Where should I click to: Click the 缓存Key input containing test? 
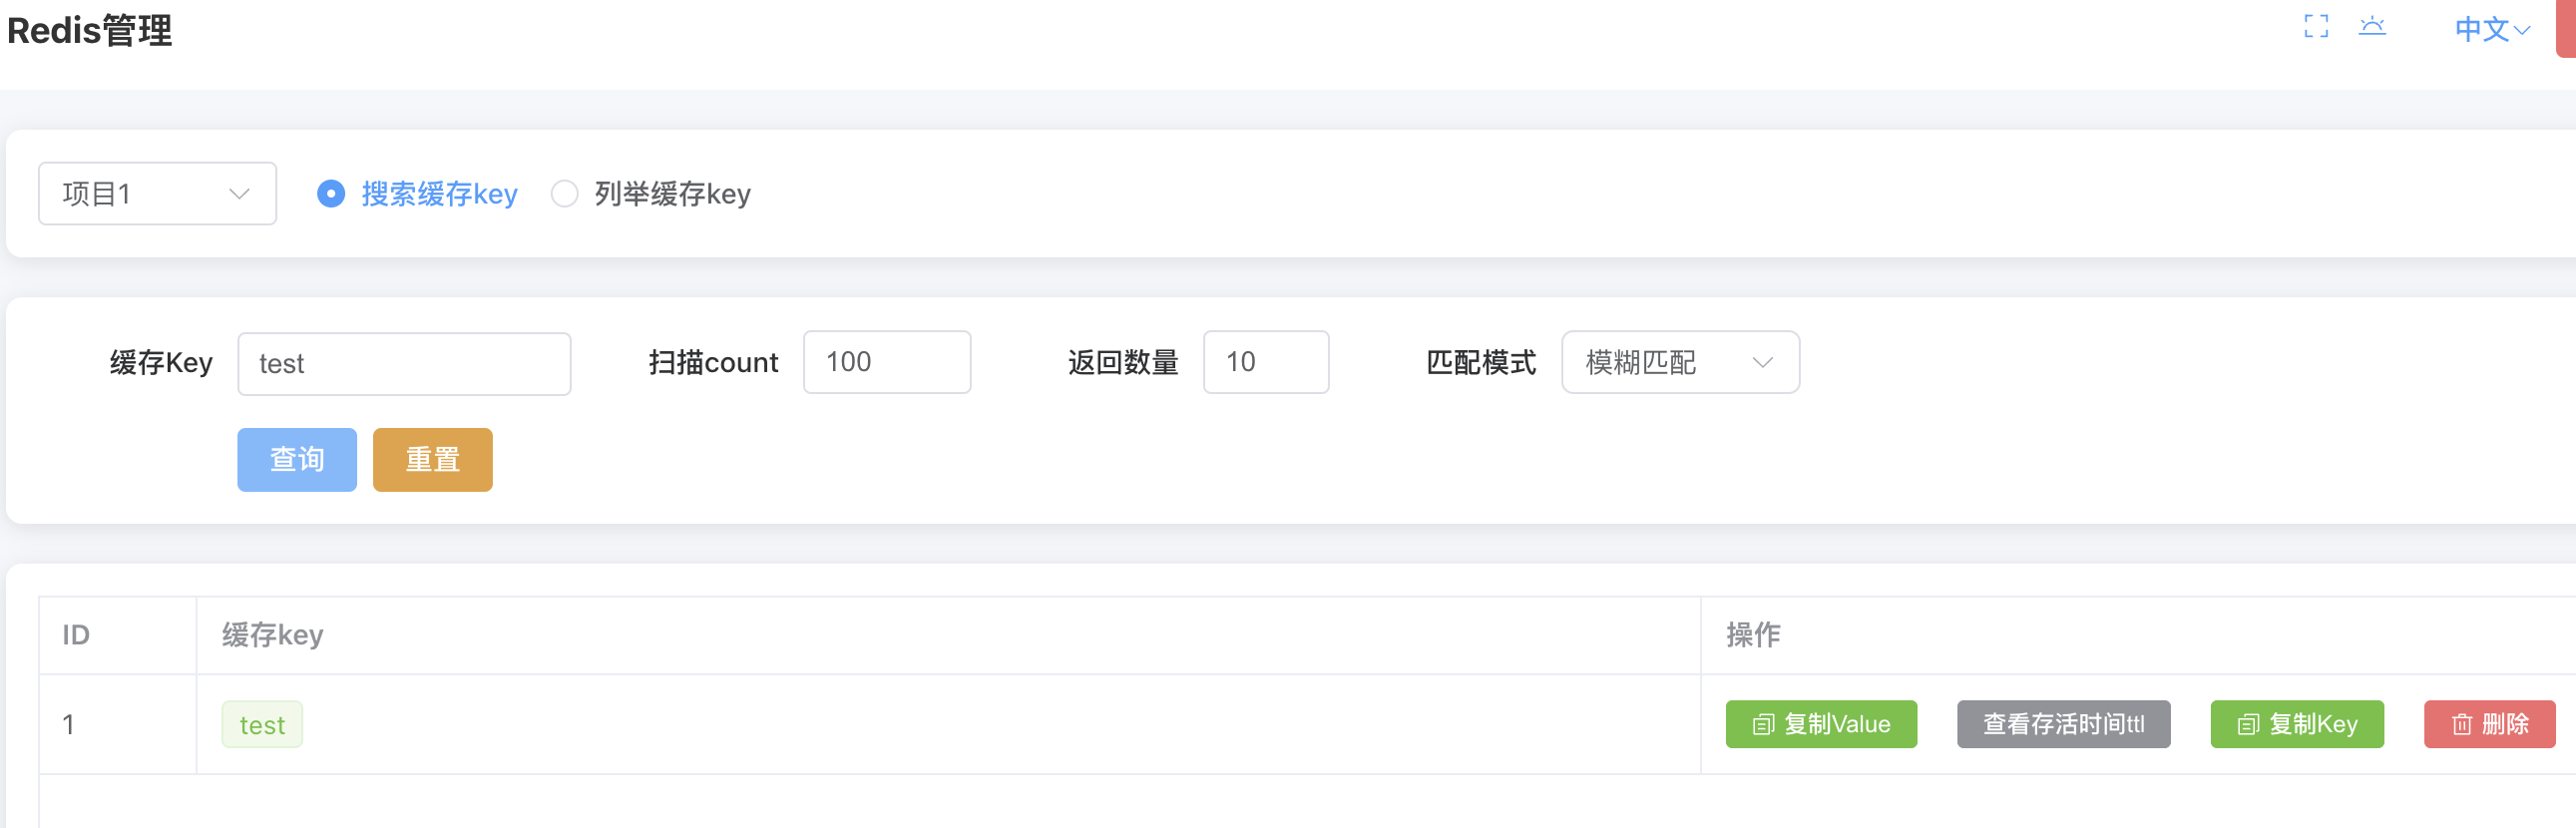point(404,362)
